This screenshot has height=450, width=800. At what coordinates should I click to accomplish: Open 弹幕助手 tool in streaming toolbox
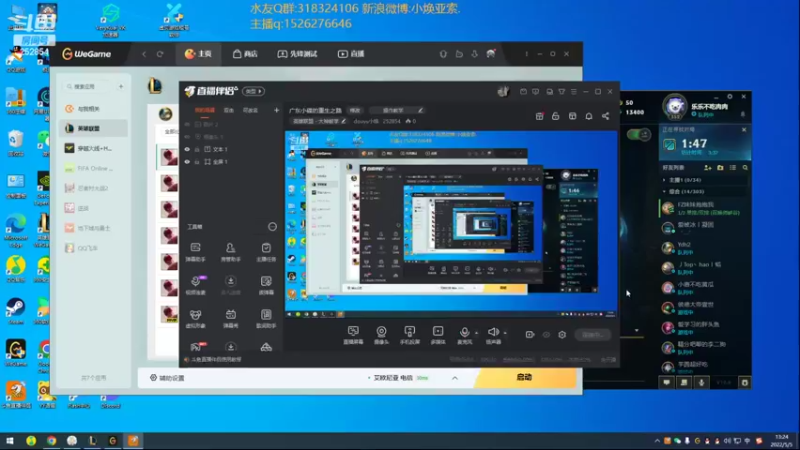coord(195,252)
